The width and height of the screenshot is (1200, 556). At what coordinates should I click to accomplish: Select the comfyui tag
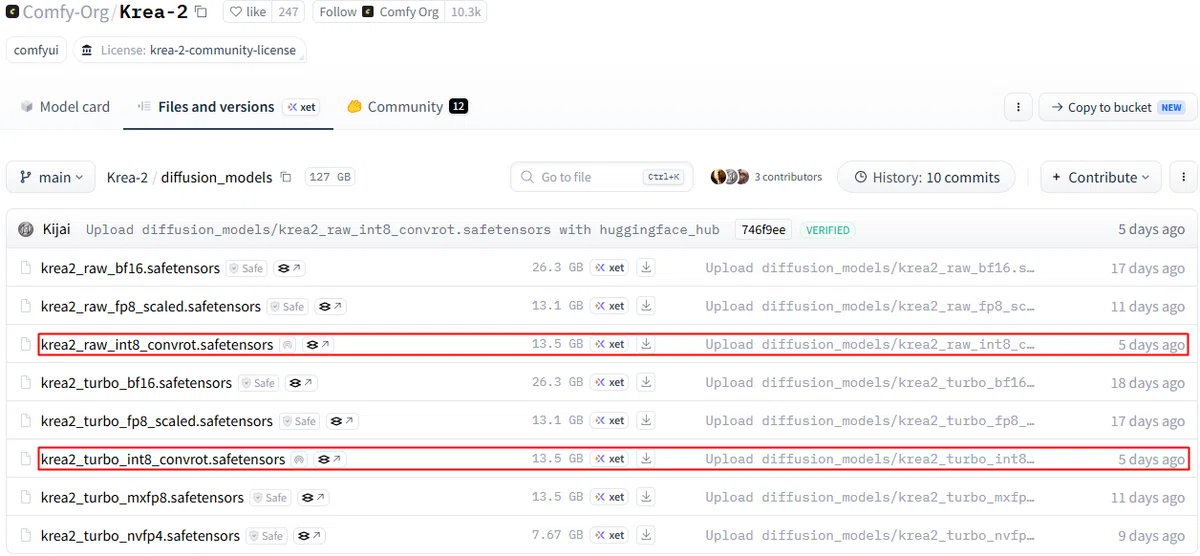[x=36, y=50]
